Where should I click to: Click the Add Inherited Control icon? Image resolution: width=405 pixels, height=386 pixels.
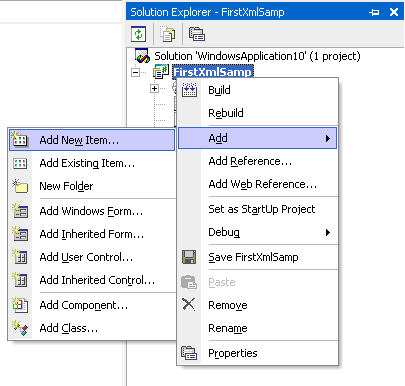[x=20, y=280]
